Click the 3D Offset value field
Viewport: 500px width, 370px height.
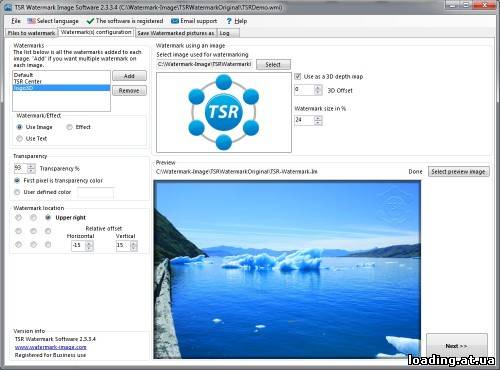pos(304,90)
